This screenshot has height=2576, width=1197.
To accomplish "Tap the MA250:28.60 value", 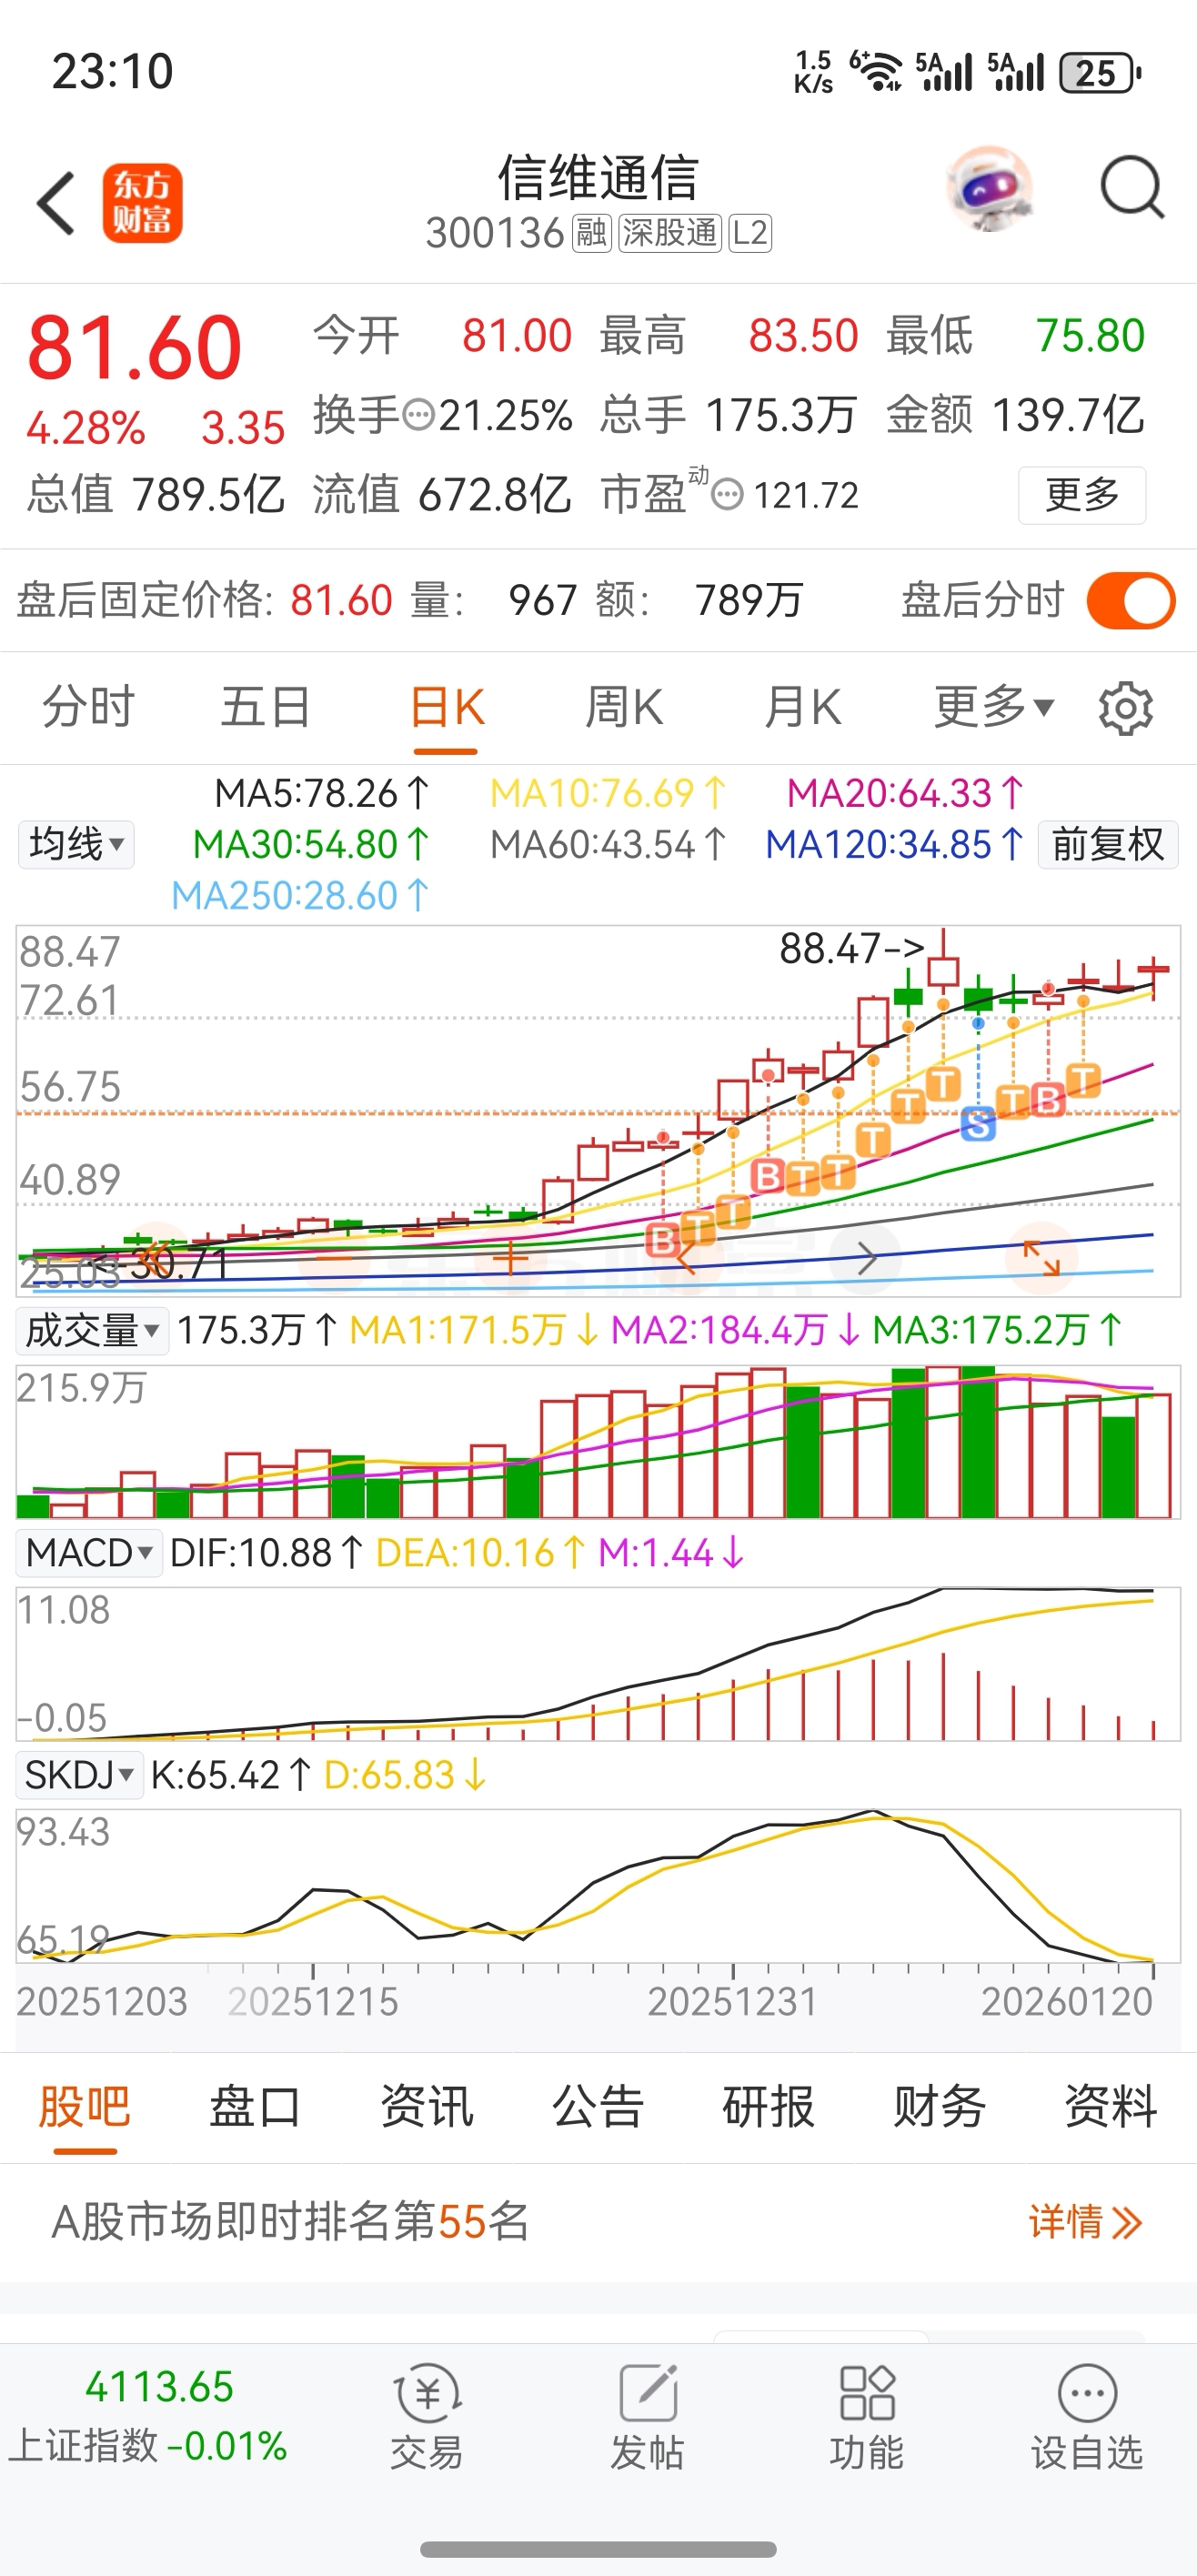I will click(x=300, y=895).
